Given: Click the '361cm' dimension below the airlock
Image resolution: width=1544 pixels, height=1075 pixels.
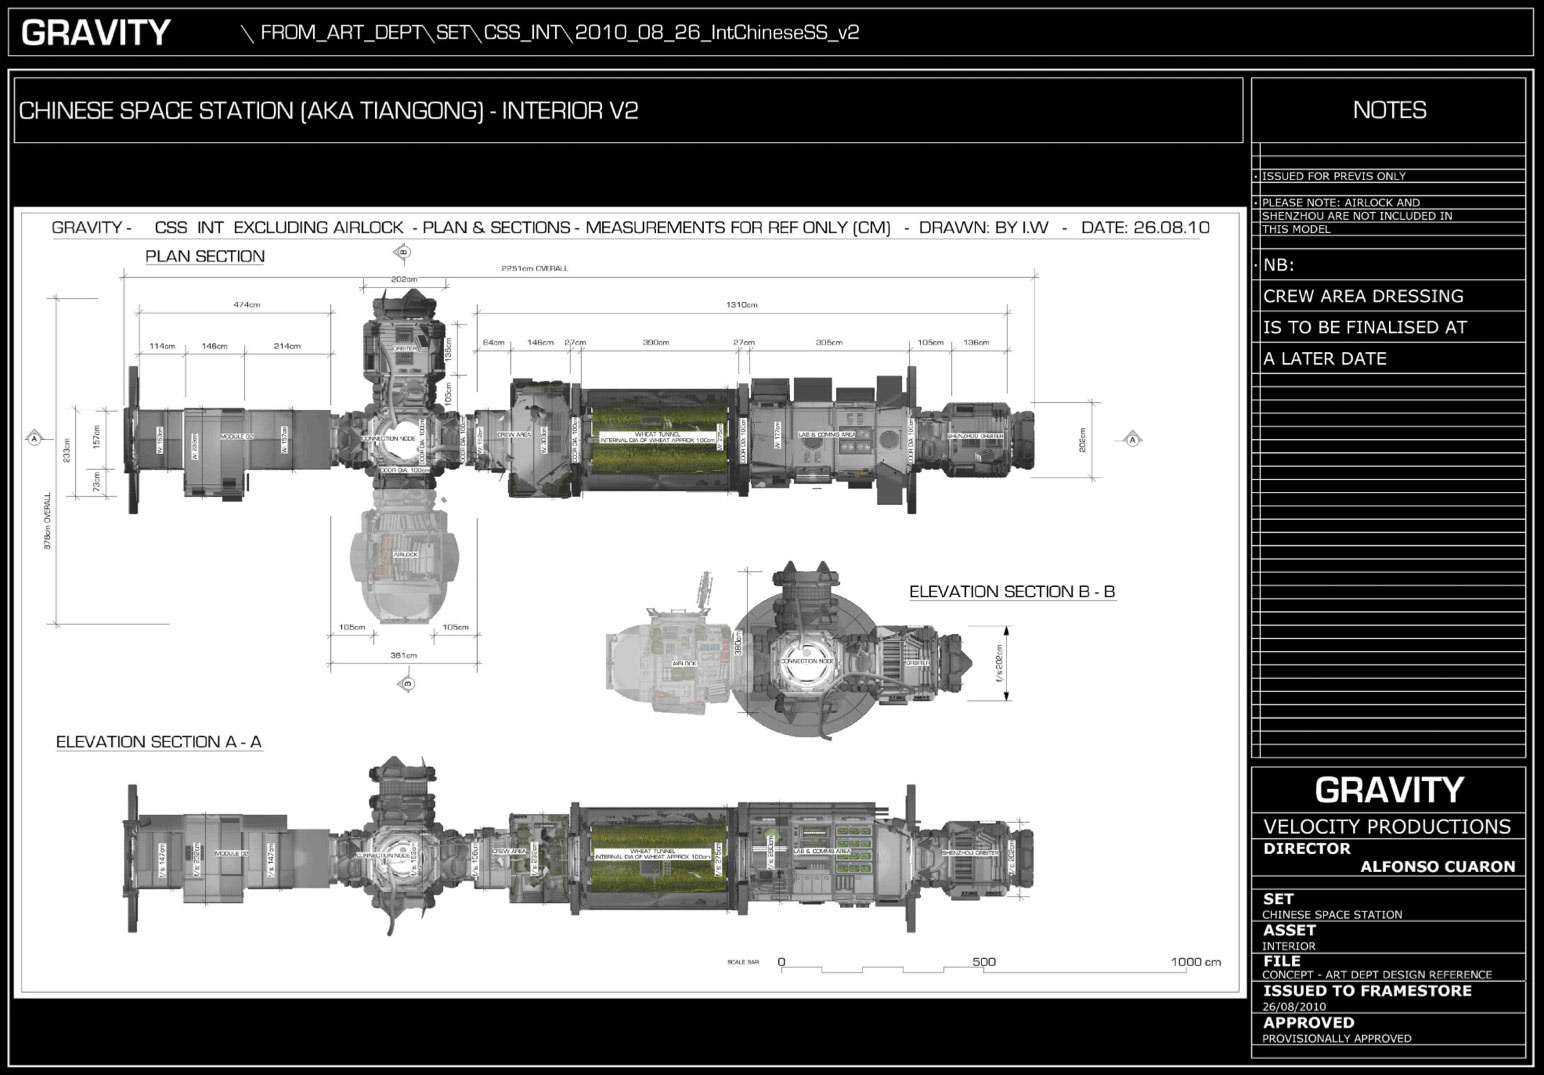Looking at the screenshot, I should 404,655.
